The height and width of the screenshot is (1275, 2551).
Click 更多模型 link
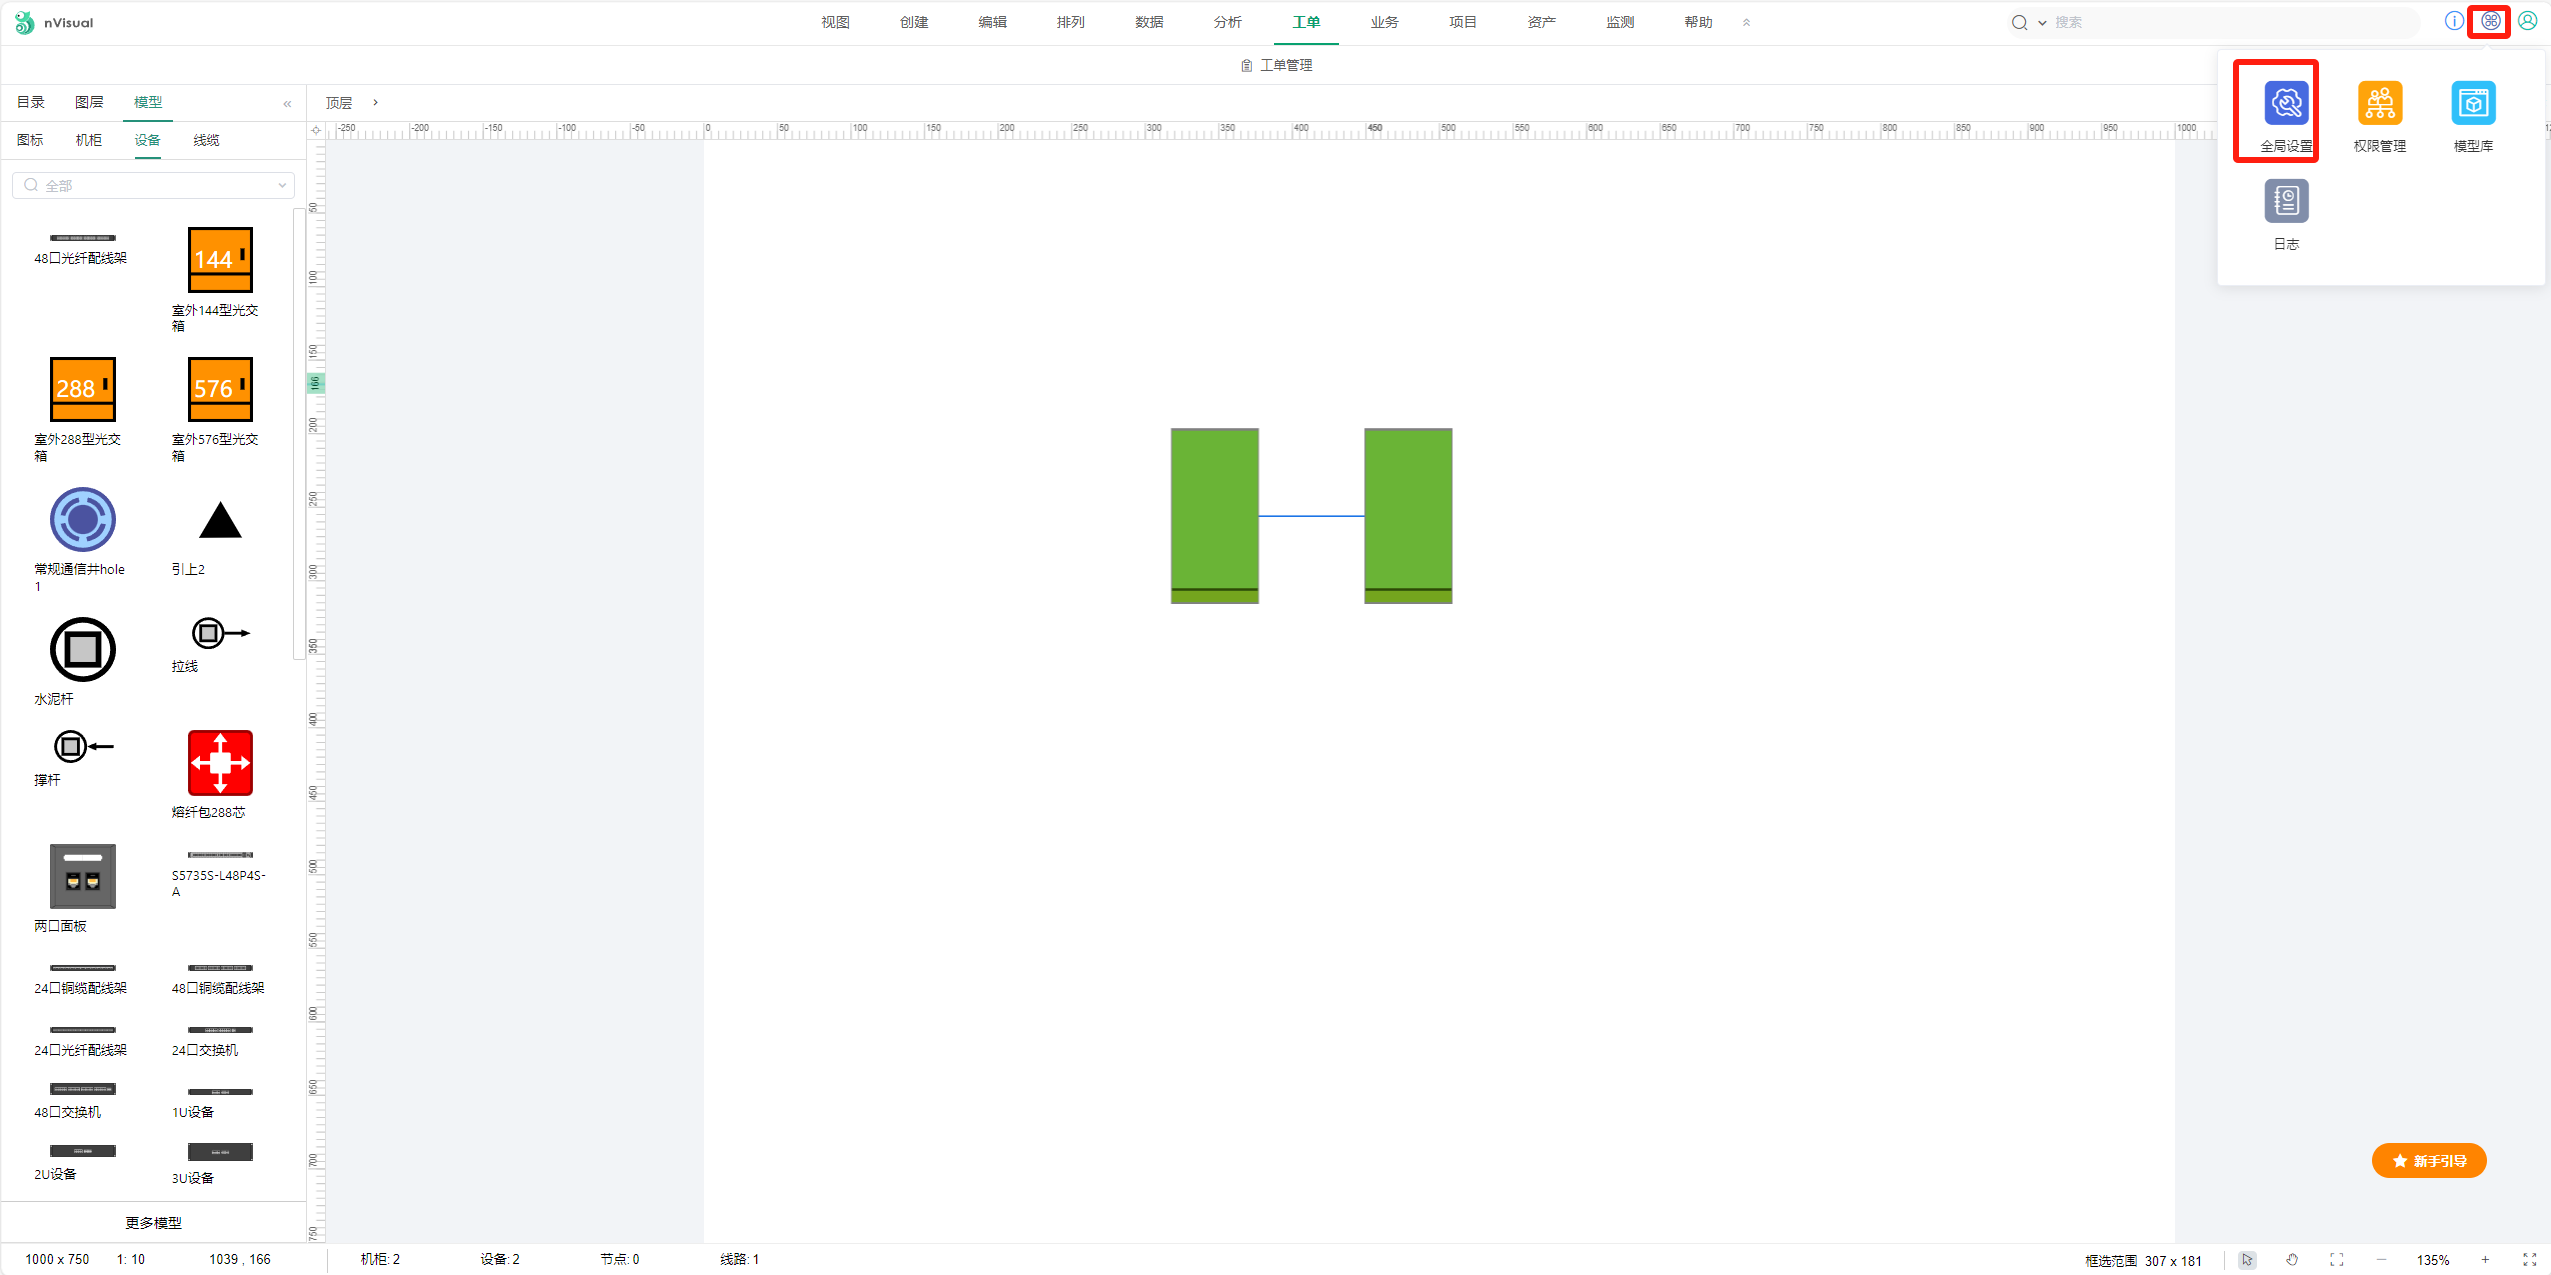tap(153, 1222)
